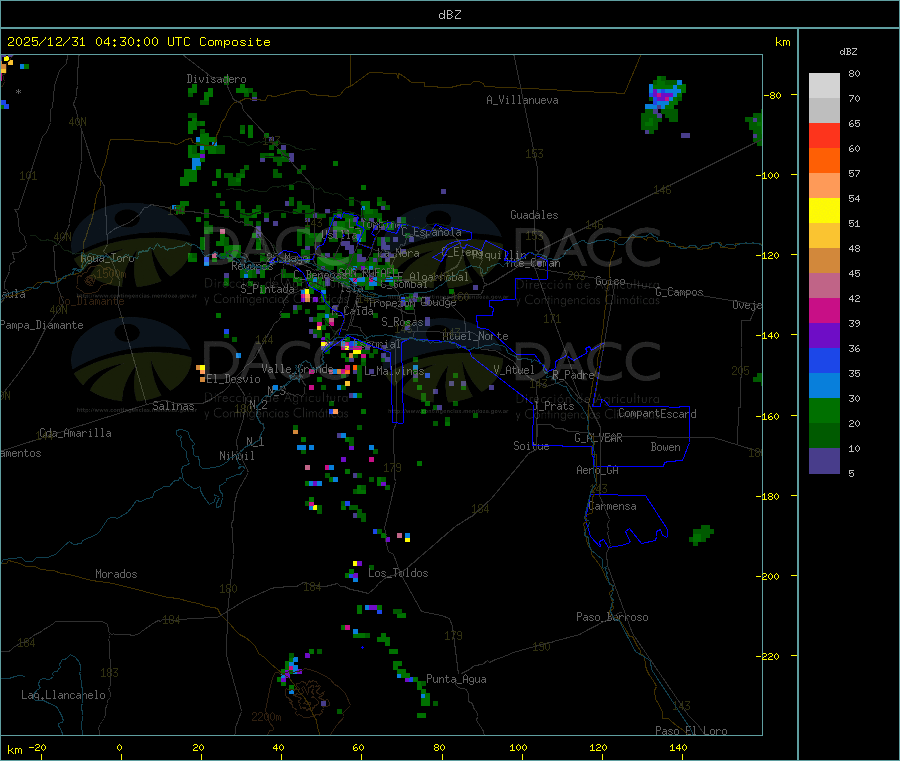This screenshot has width=900, height=761.
Task: Click the Paso_Barroso map label
Action: 612,617
